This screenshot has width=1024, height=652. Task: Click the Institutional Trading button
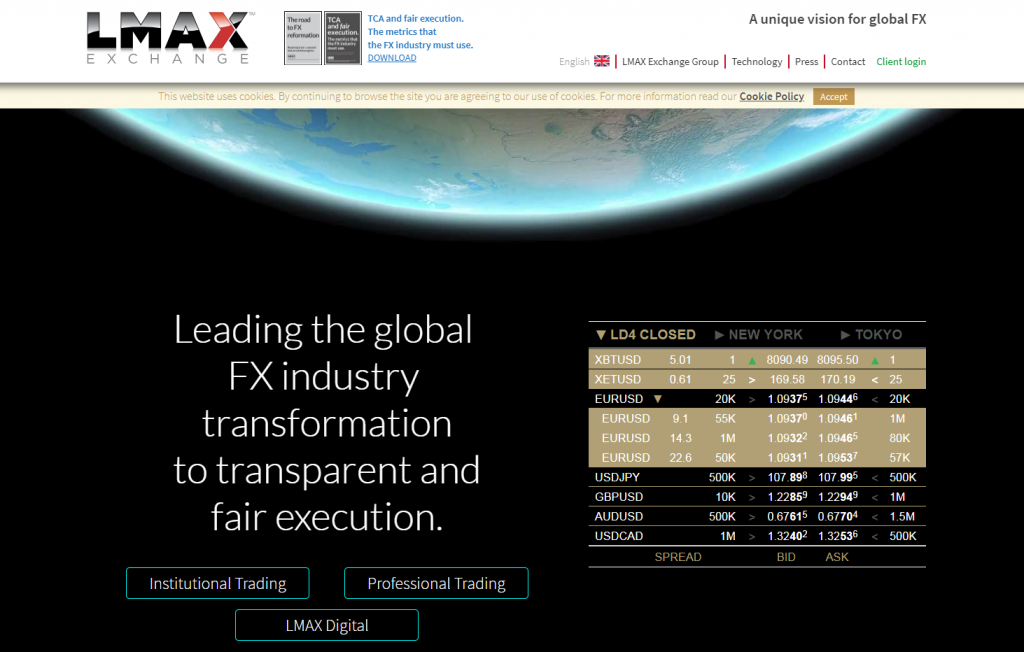tap(217, 583)
